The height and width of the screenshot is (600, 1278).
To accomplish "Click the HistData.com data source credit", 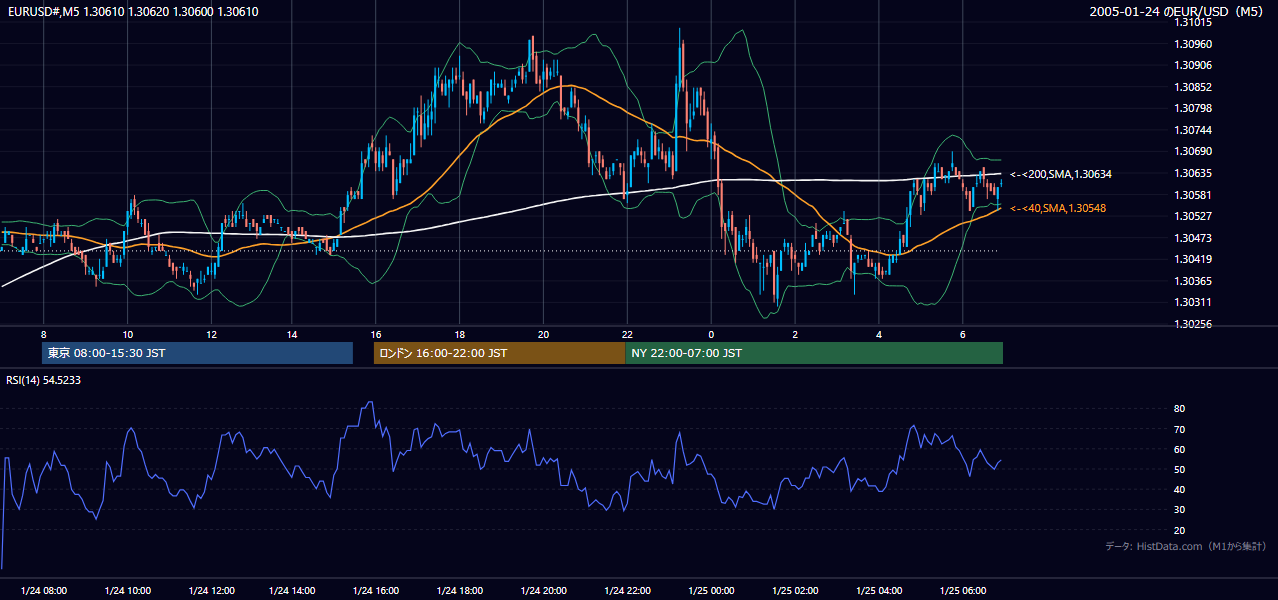I will coord(1186,546).
